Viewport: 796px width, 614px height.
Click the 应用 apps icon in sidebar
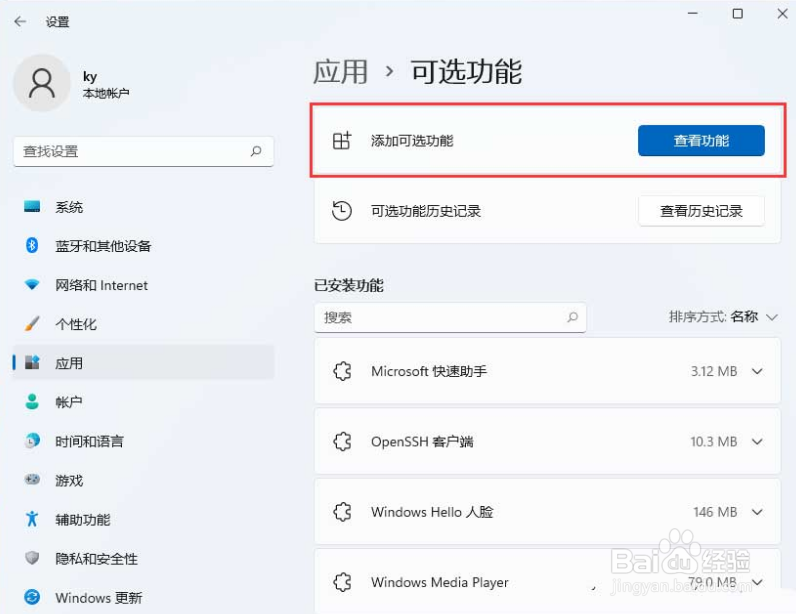coord(32,363)
